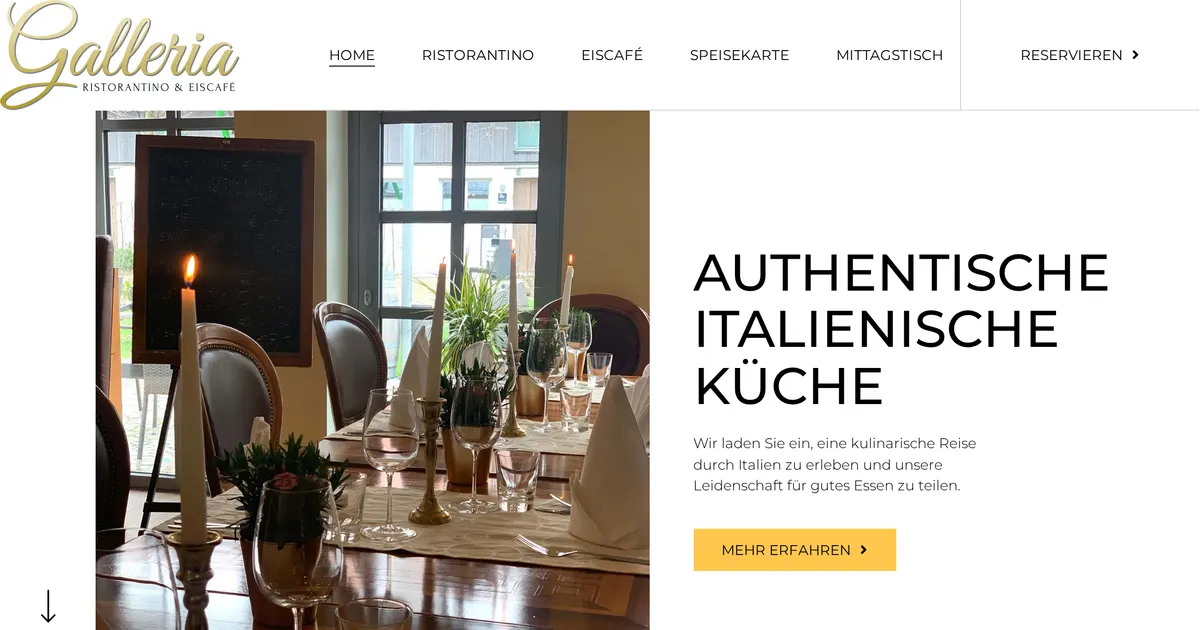Click the restaurant table photo
Image resolution: width=1200 pixels, height=630 pixels.
[372, 370]
